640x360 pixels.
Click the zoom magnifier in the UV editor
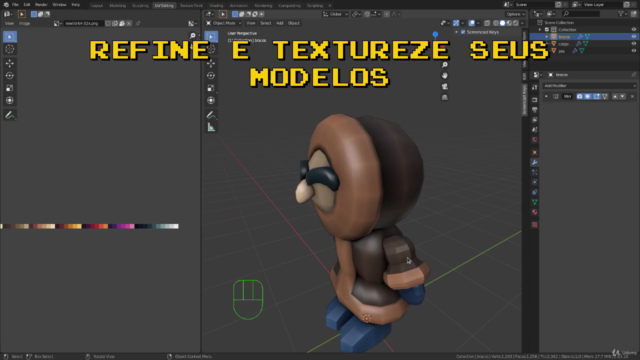click(193, 36)
